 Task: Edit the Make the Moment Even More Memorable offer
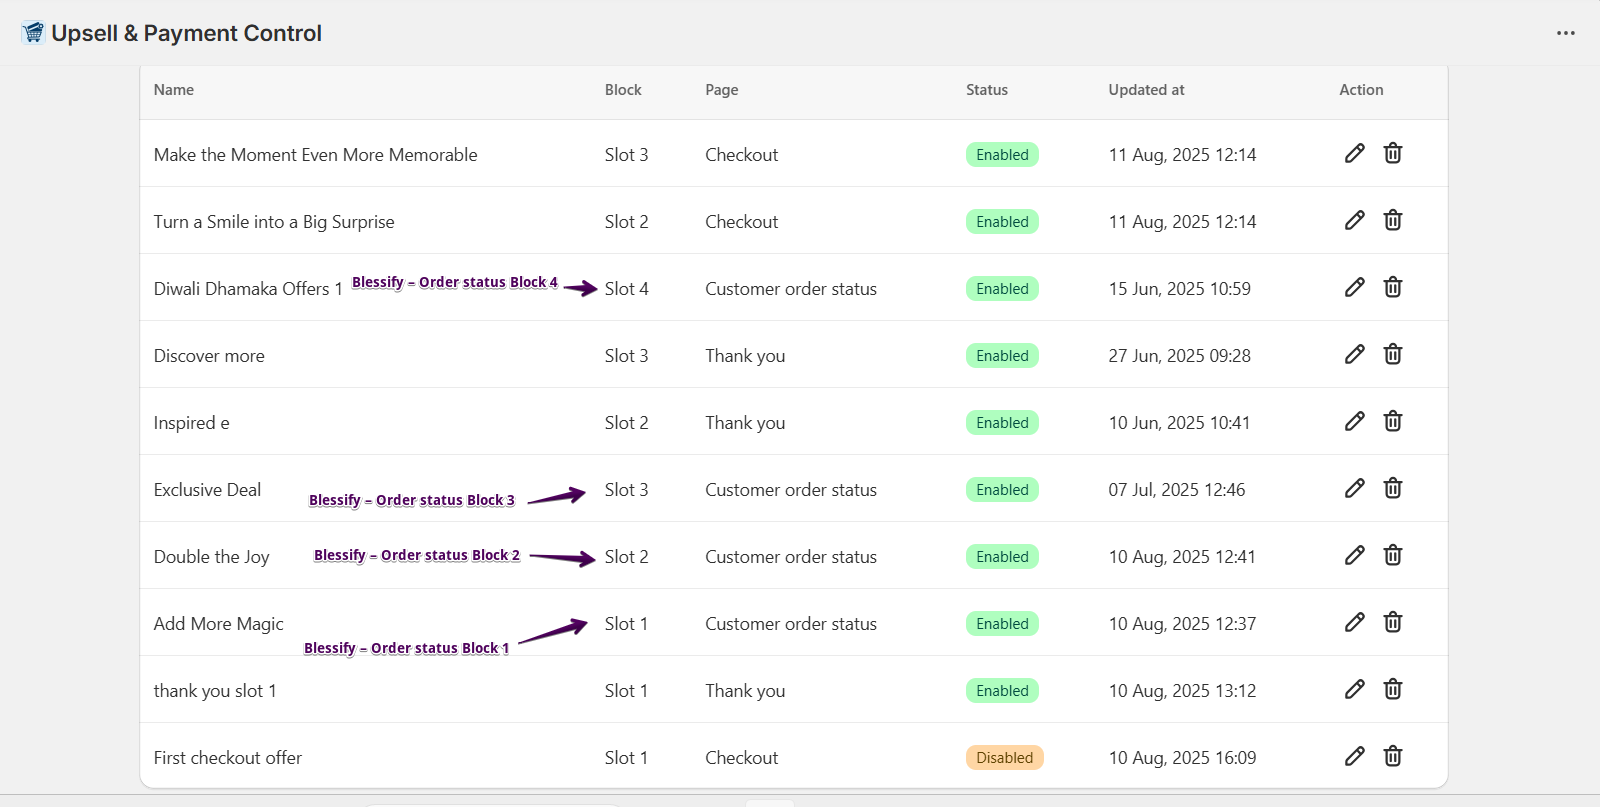tap(1354, 153)
